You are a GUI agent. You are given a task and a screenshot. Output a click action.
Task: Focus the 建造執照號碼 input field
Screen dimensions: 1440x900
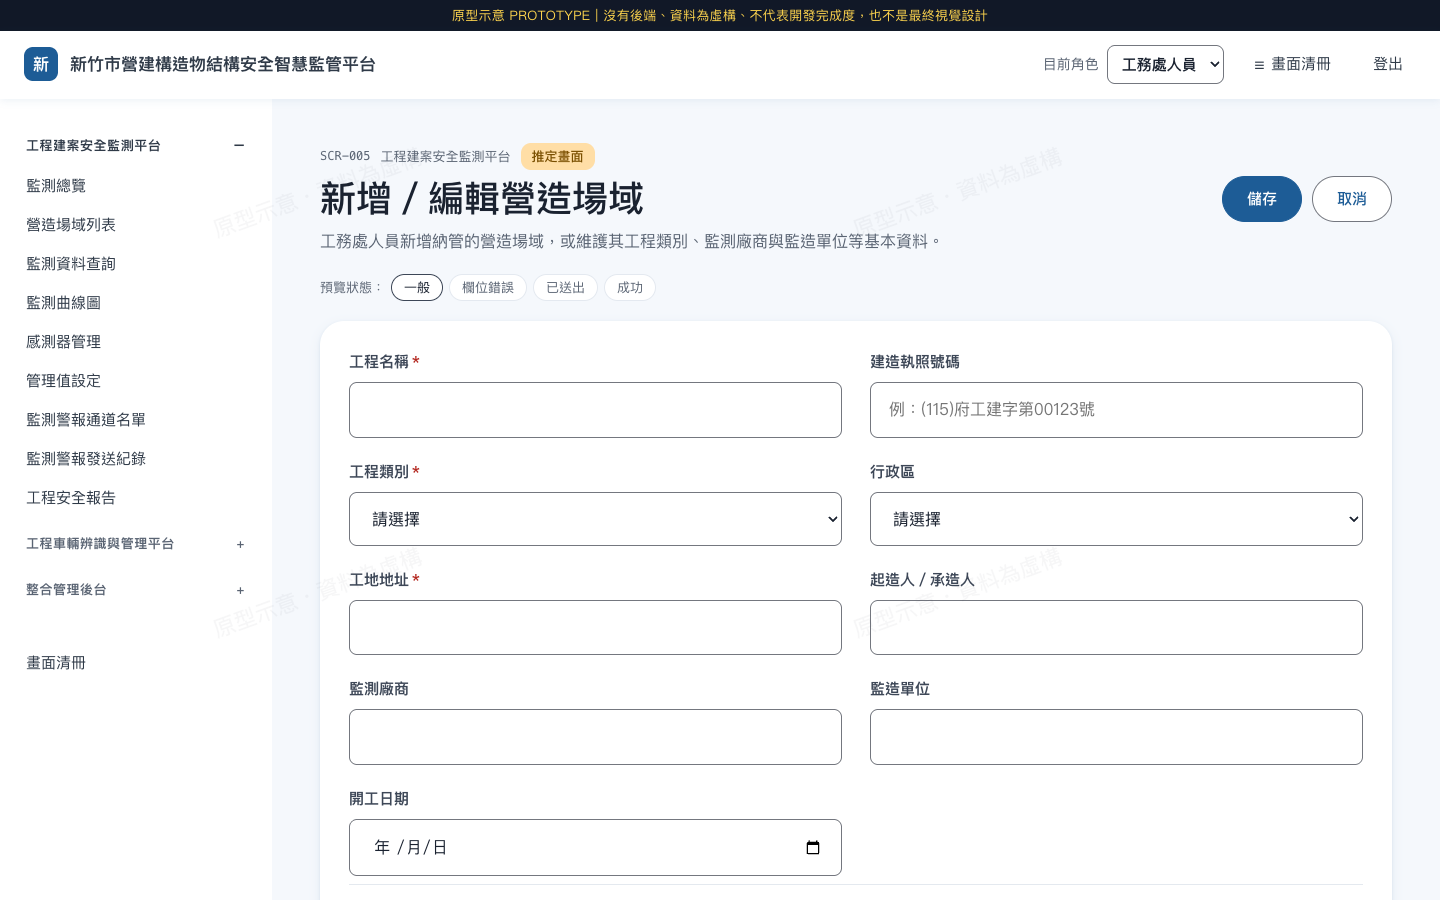pyautogui.click(x=1116, y=410)
